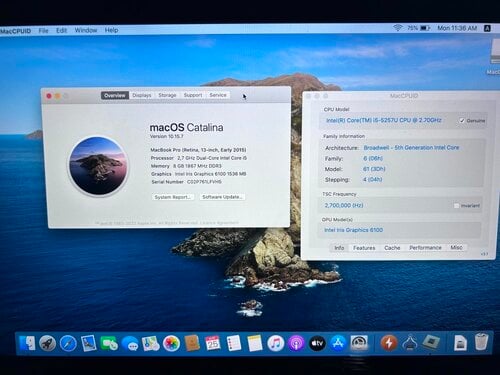Open the Music app icon
Viewport: 500px width, 375px height.
(275, 343)
